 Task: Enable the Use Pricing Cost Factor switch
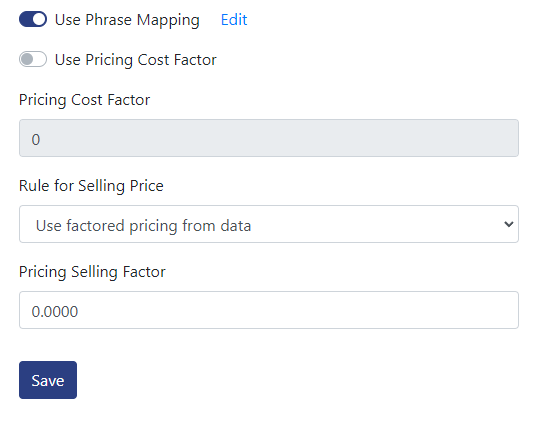(x=33, y=59)
